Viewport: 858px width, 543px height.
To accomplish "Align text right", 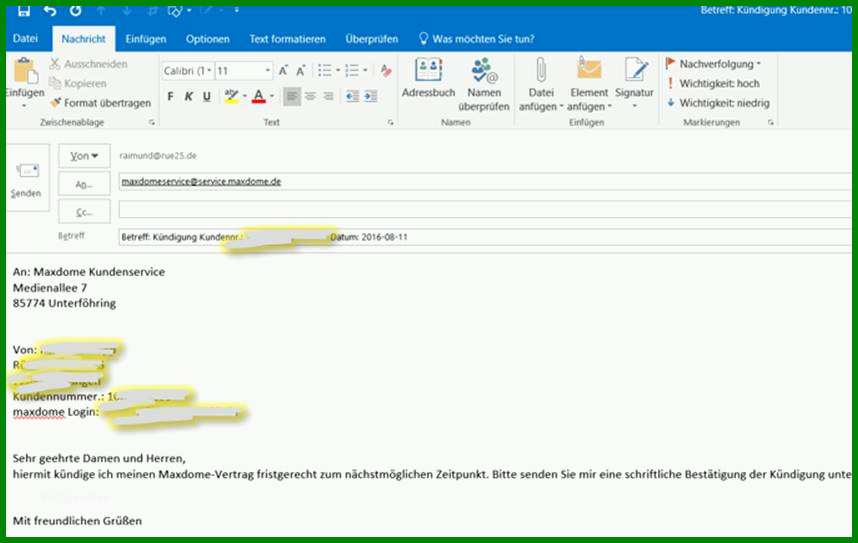I will tap(328, 96).
